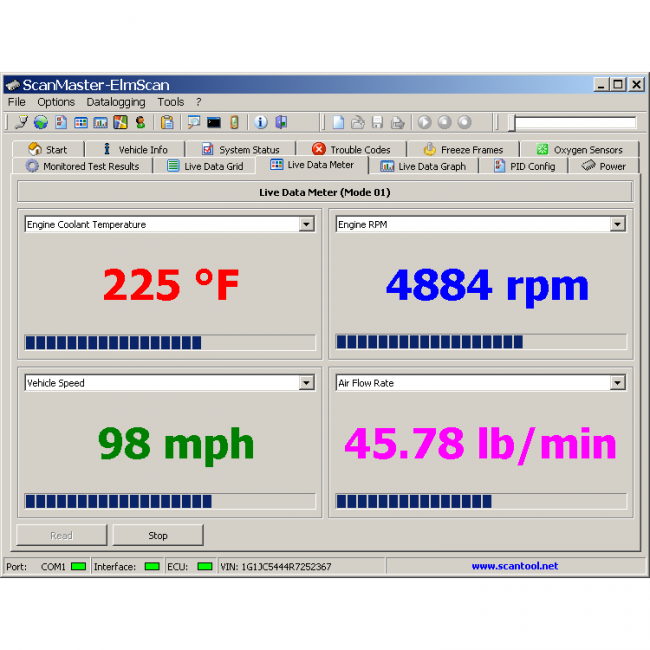Click the connect plug icon in toolbar

21,123
